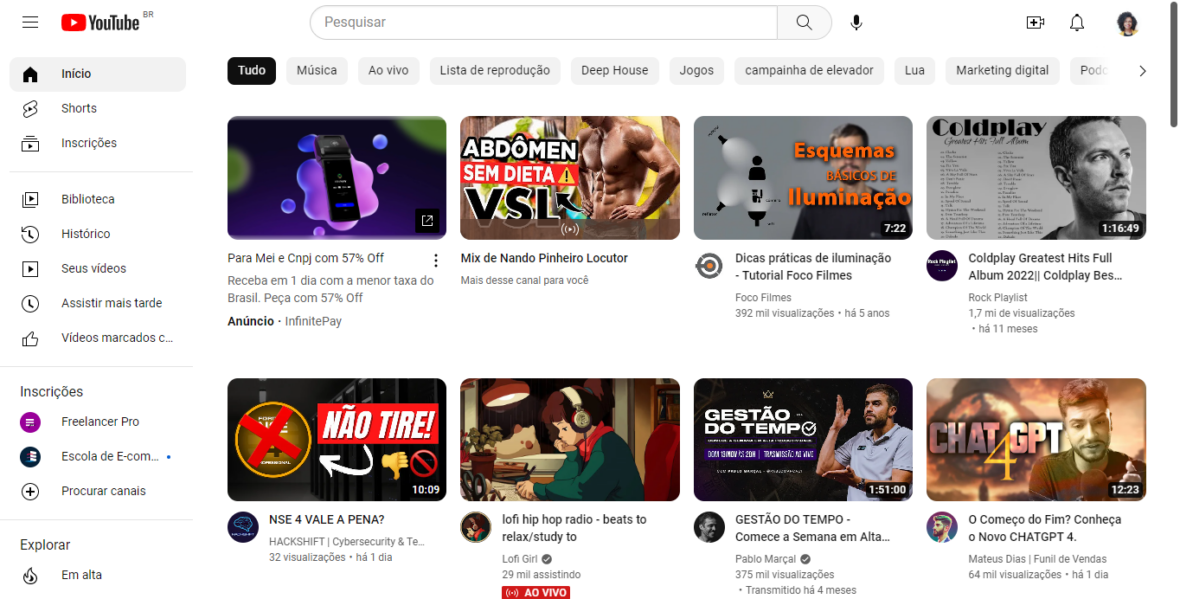Select the Tudo category tab
Image resolution: width=1180 pixels, height=599 pixels.
pyautogui.click(x=251, y=70)
